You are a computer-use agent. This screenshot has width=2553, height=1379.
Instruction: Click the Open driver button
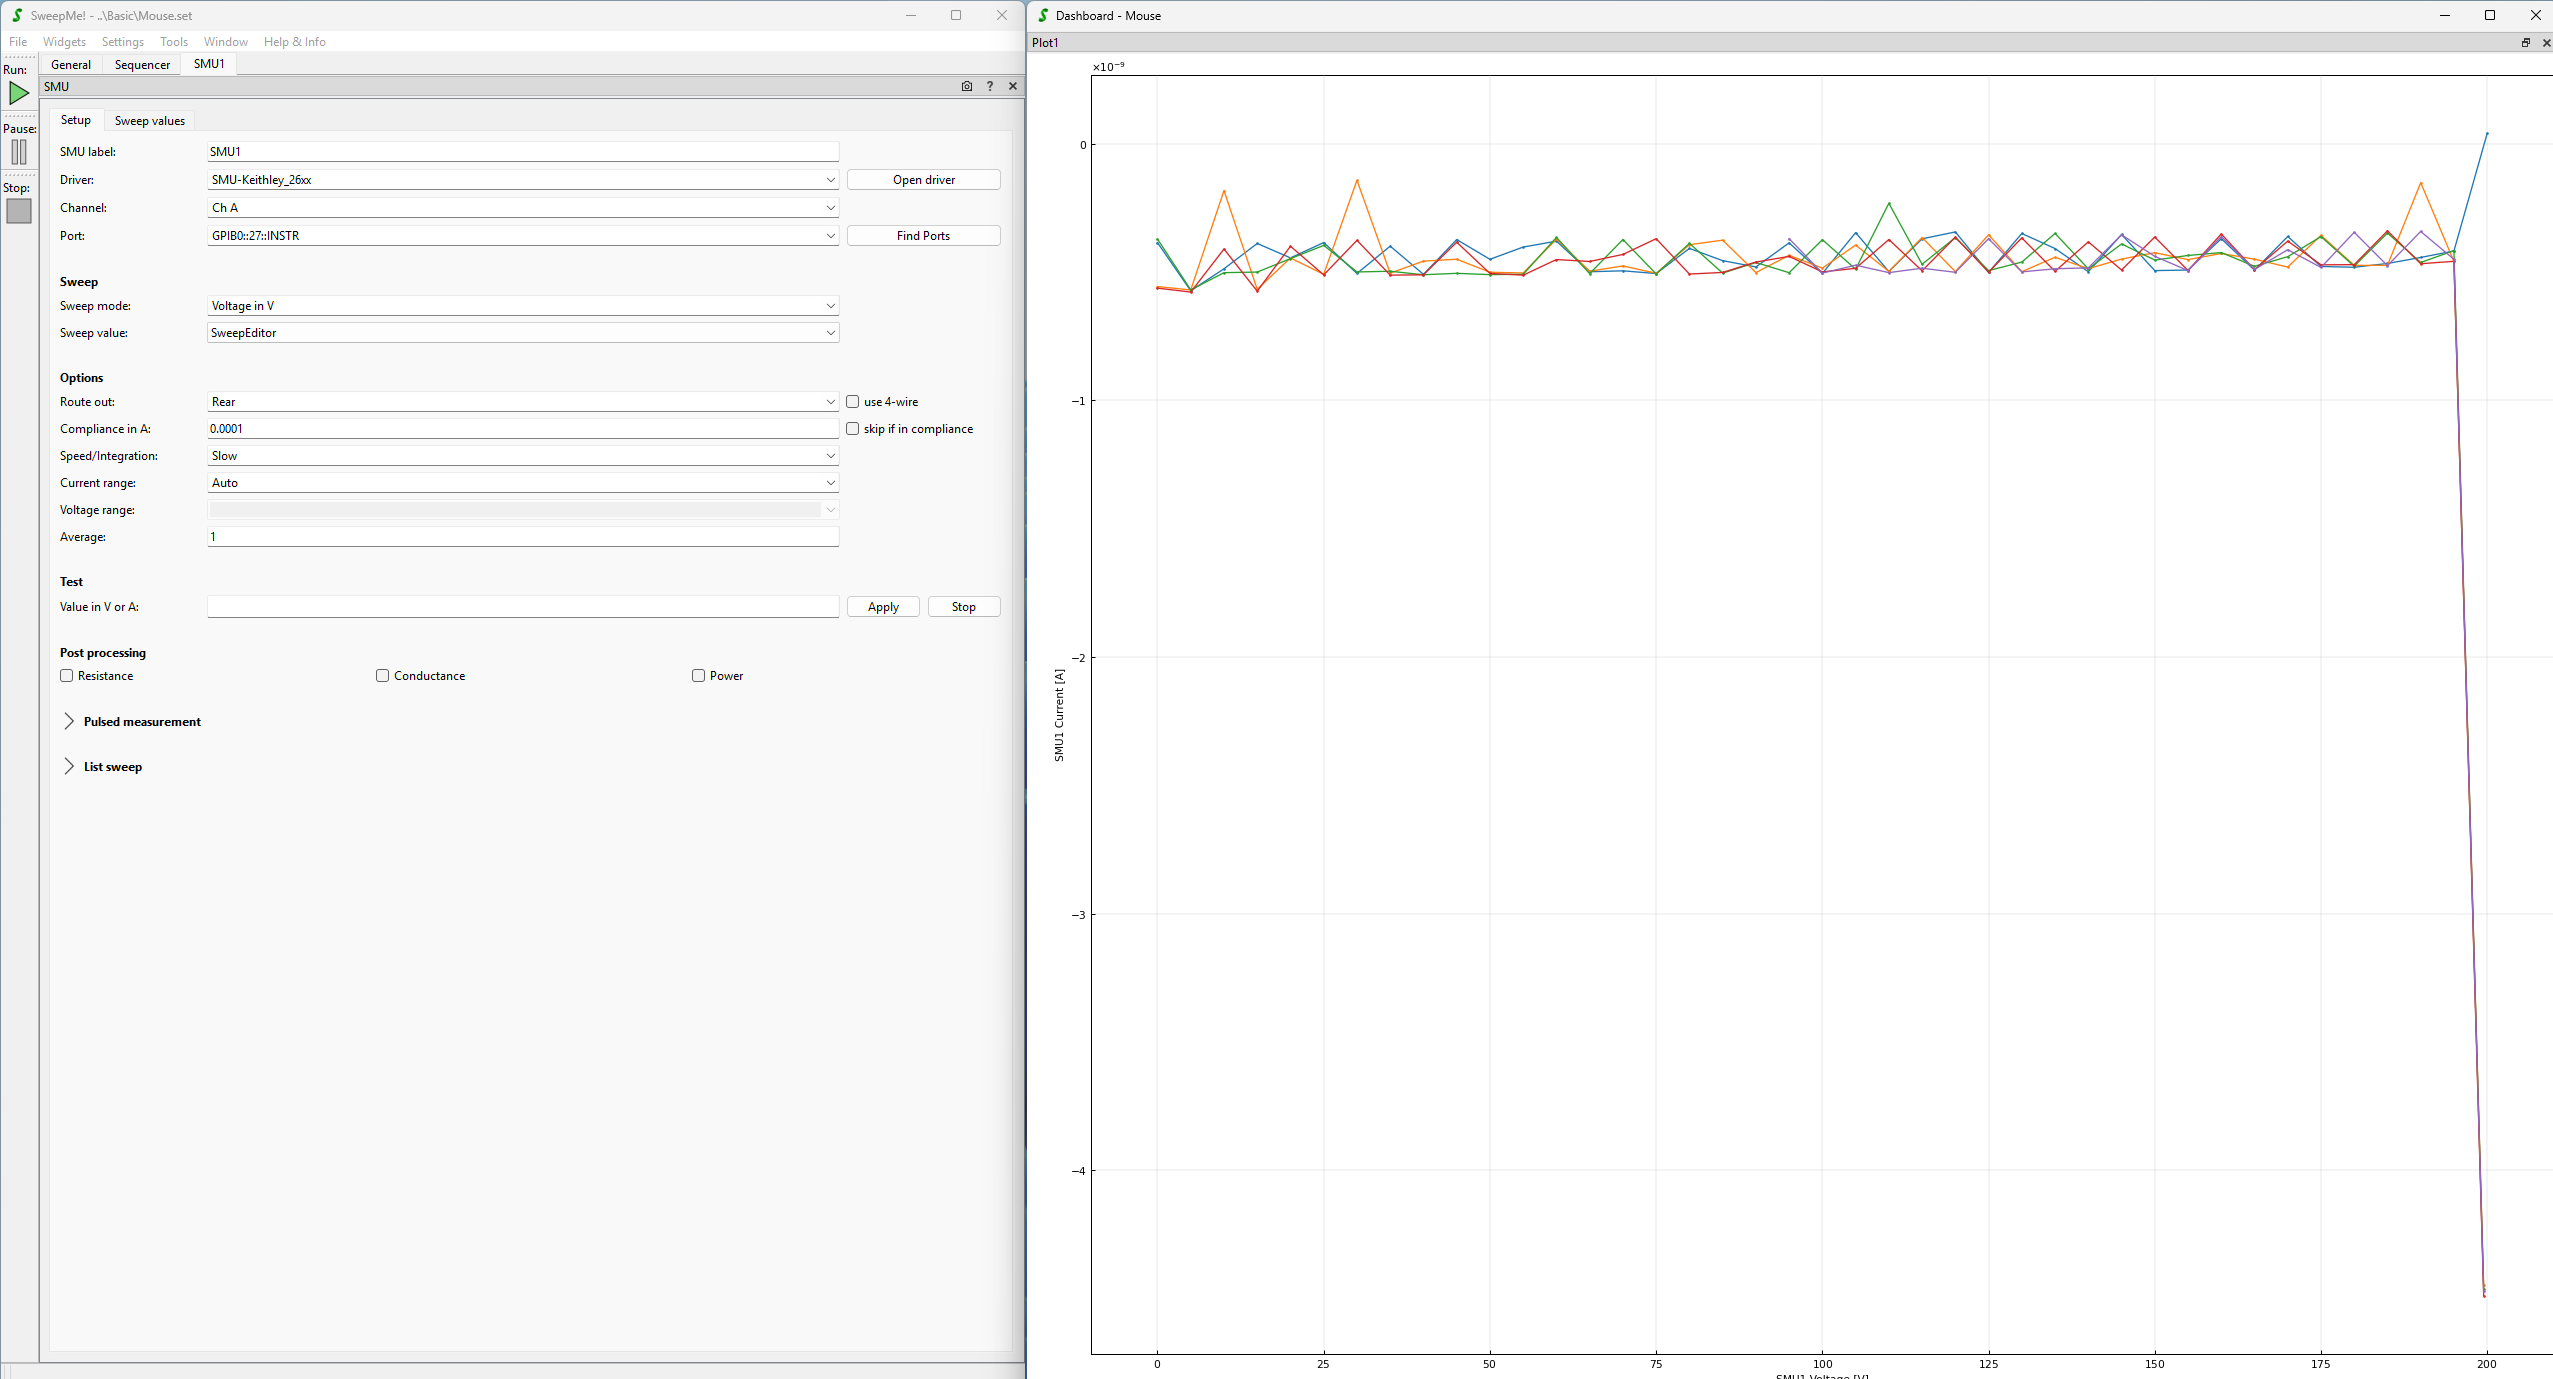pyautogui.click(x=922, y=180)
